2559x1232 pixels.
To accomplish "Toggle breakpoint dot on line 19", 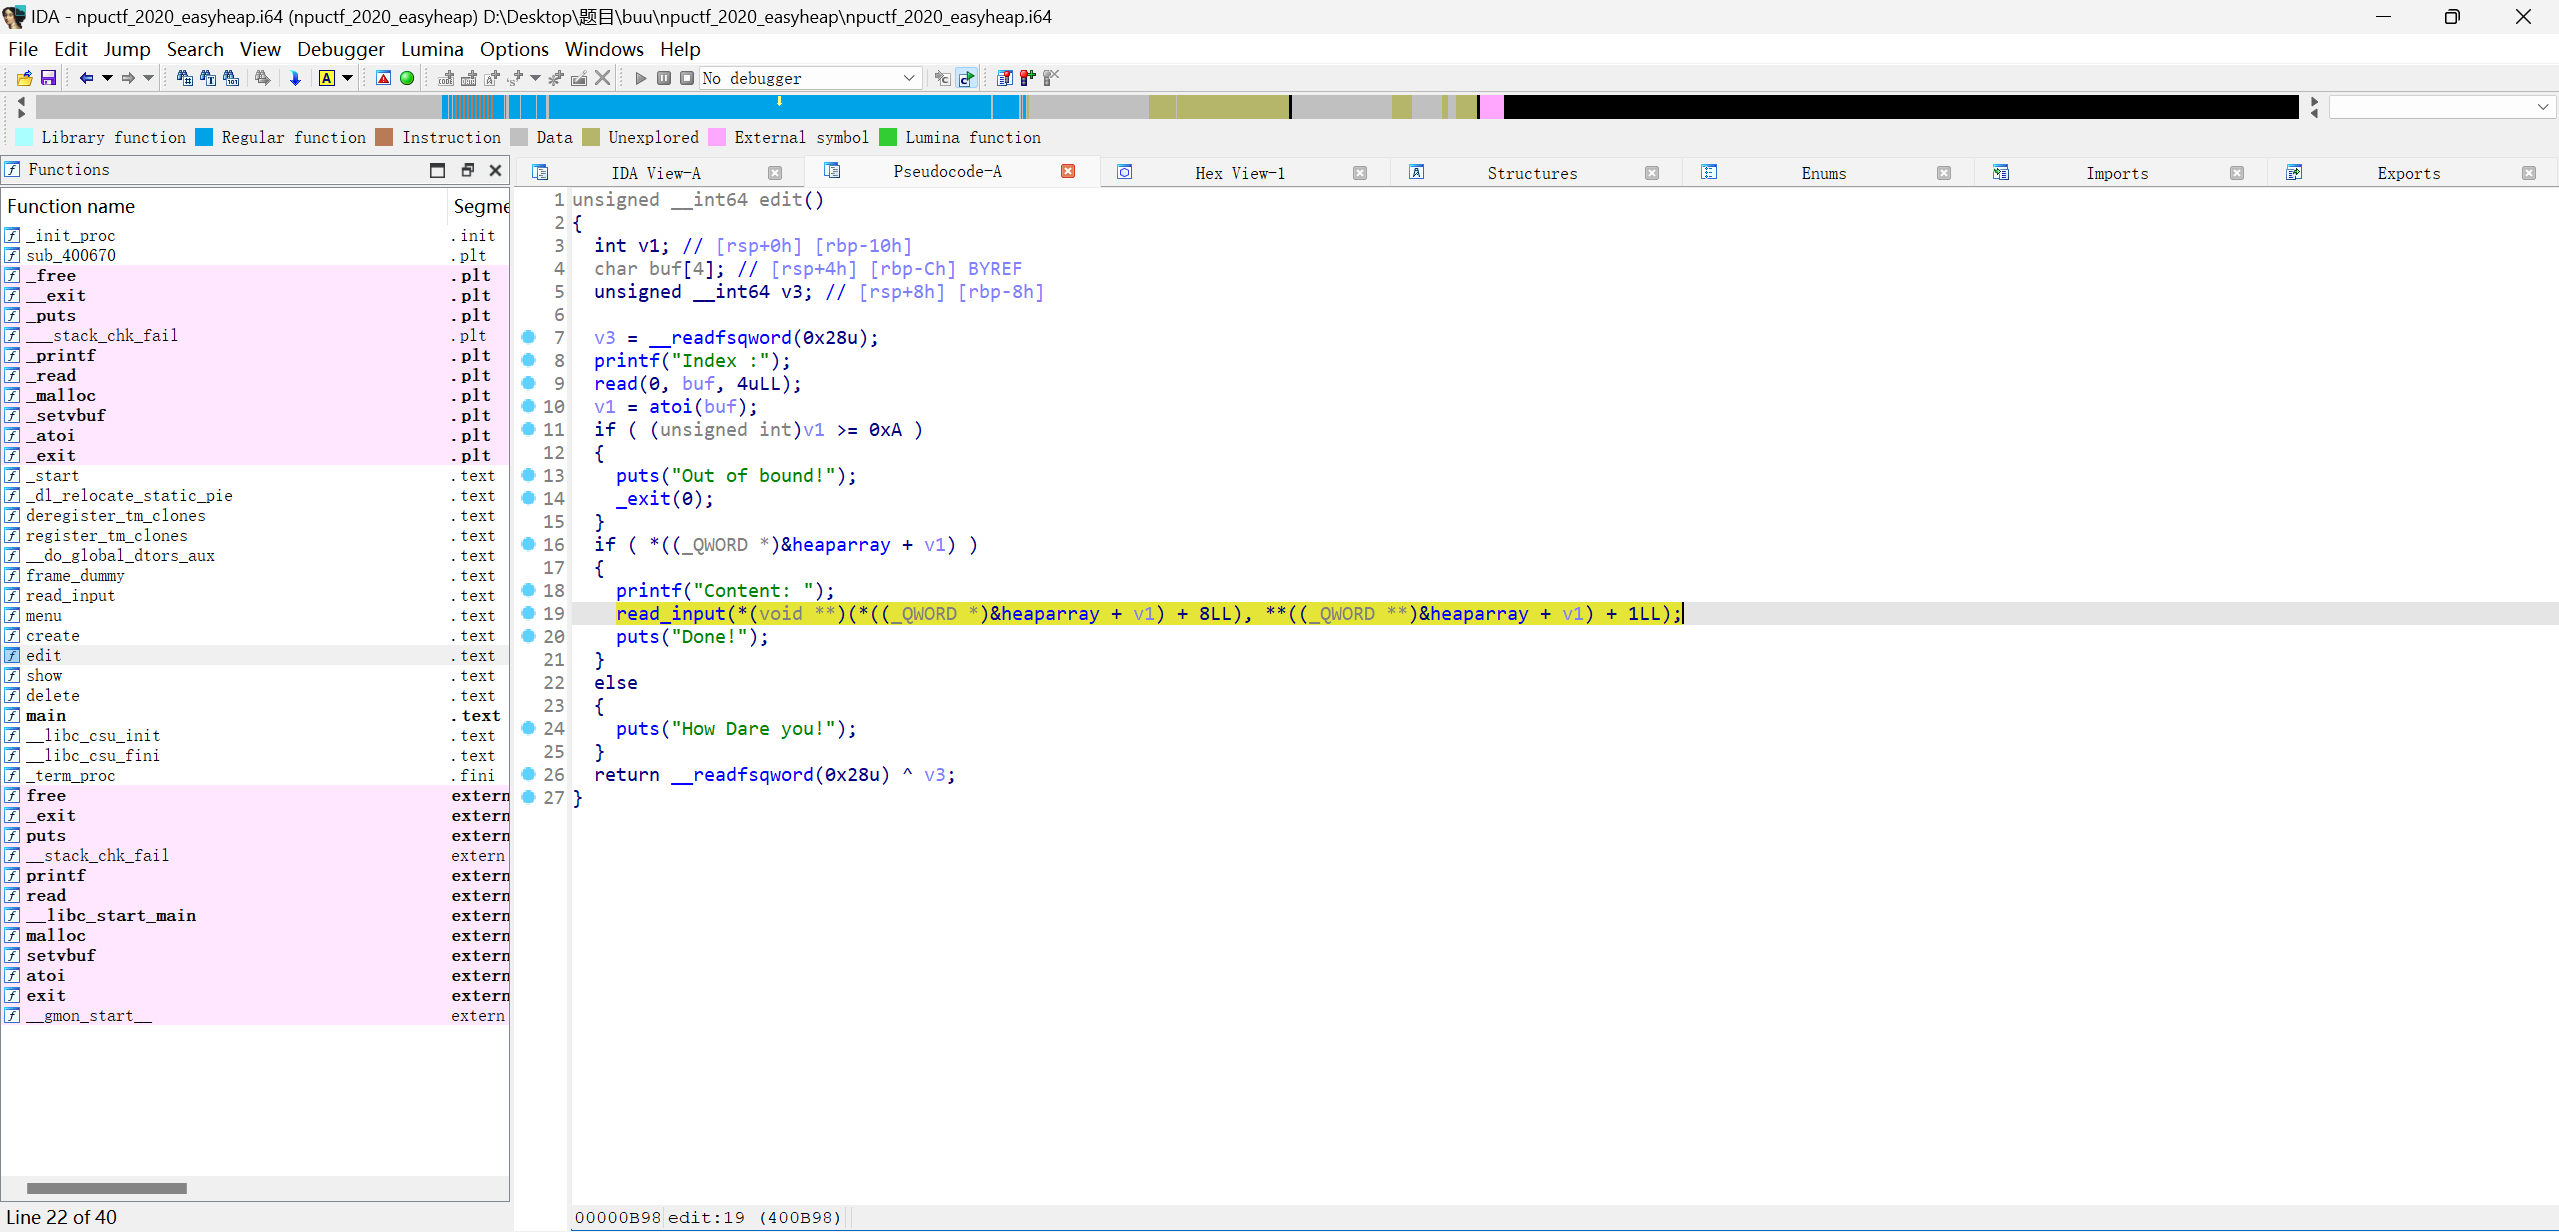I will [529, 613].
